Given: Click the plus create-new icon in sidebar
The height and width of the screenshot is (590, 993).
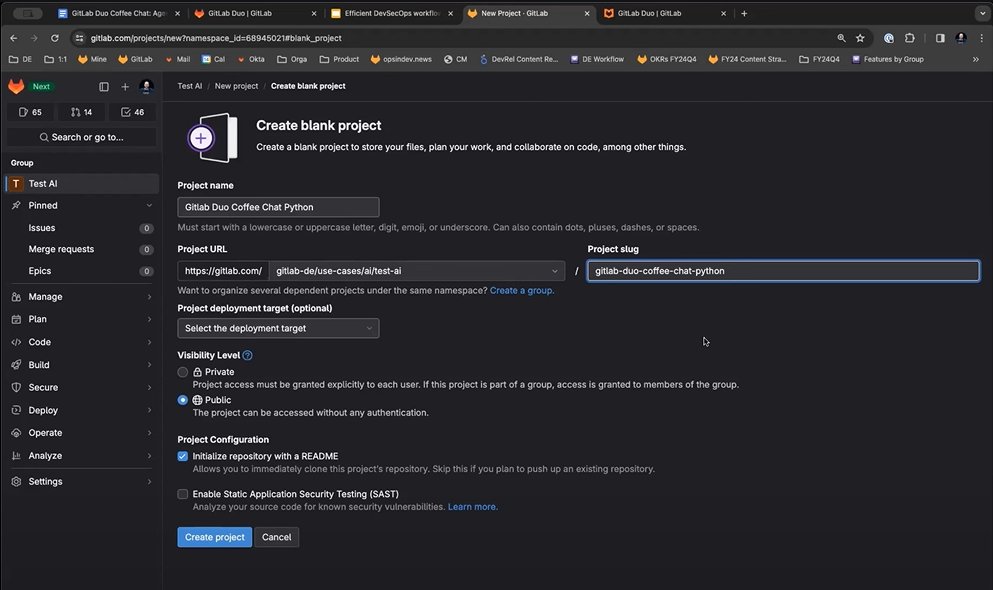Looking at the screenshot, I should click(125, 87).
